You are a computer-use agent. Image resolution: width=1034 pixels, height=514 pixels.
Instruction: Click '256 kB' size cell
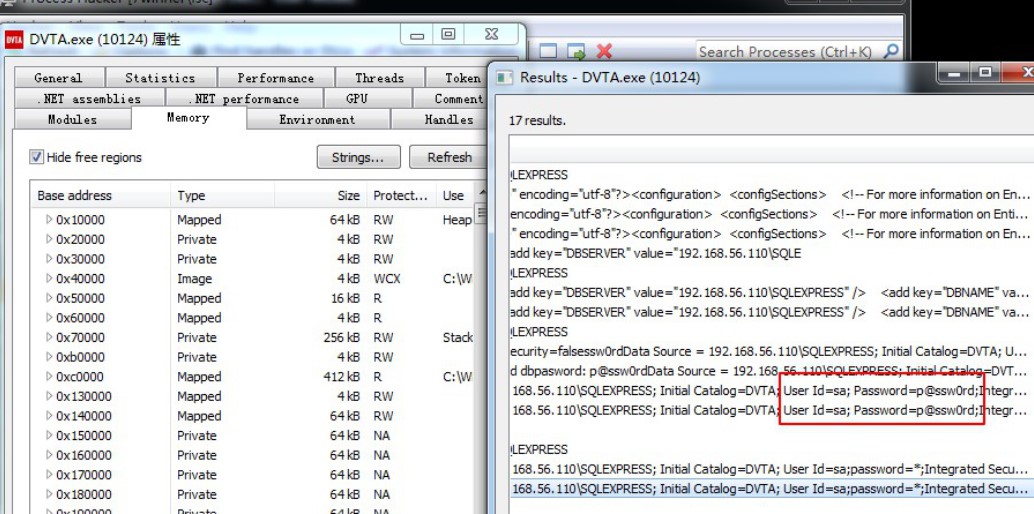(342, 337)
